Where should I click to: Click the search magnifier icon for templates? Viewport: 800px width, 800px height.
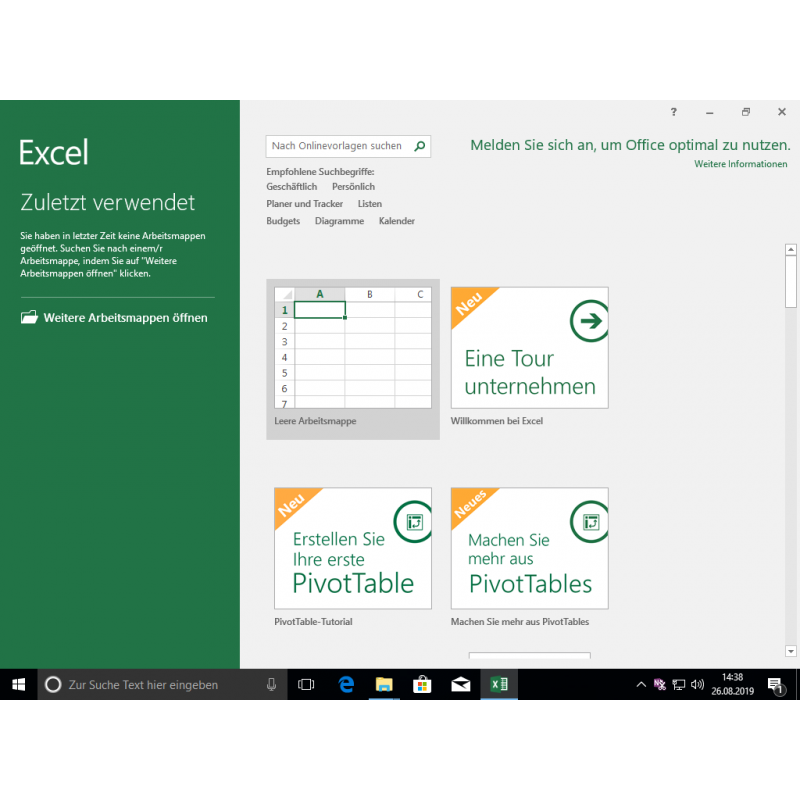click(x=420, y=146)
